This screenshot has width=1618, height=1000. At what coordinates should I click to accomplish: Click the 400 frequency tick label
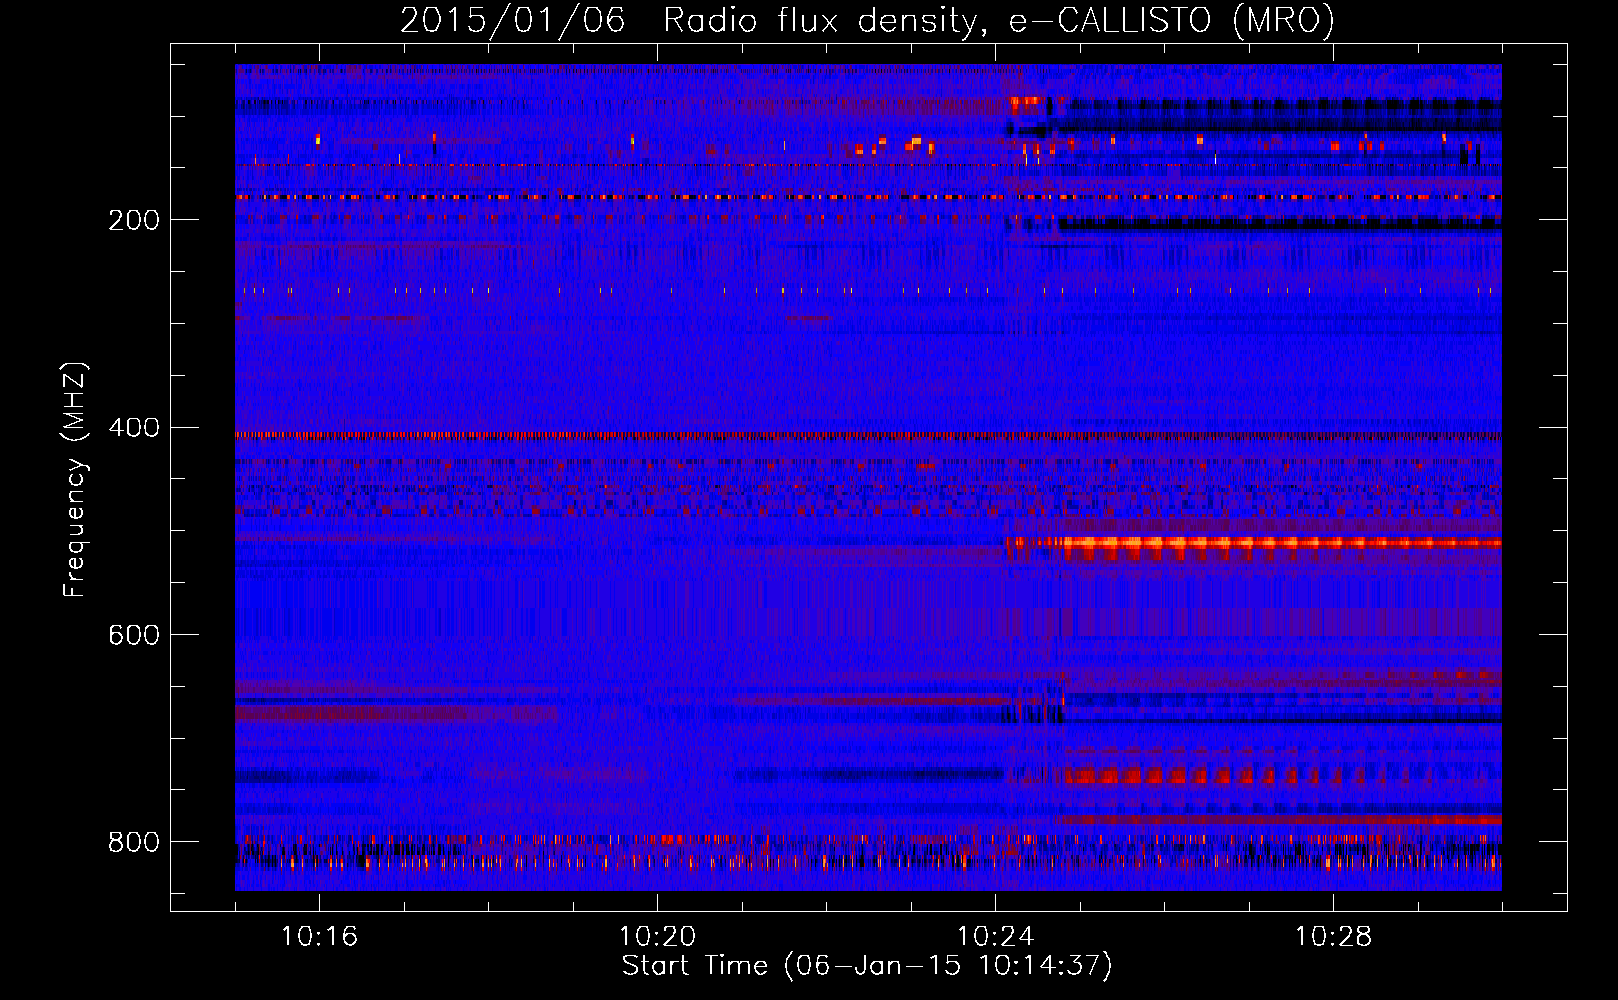134,428
